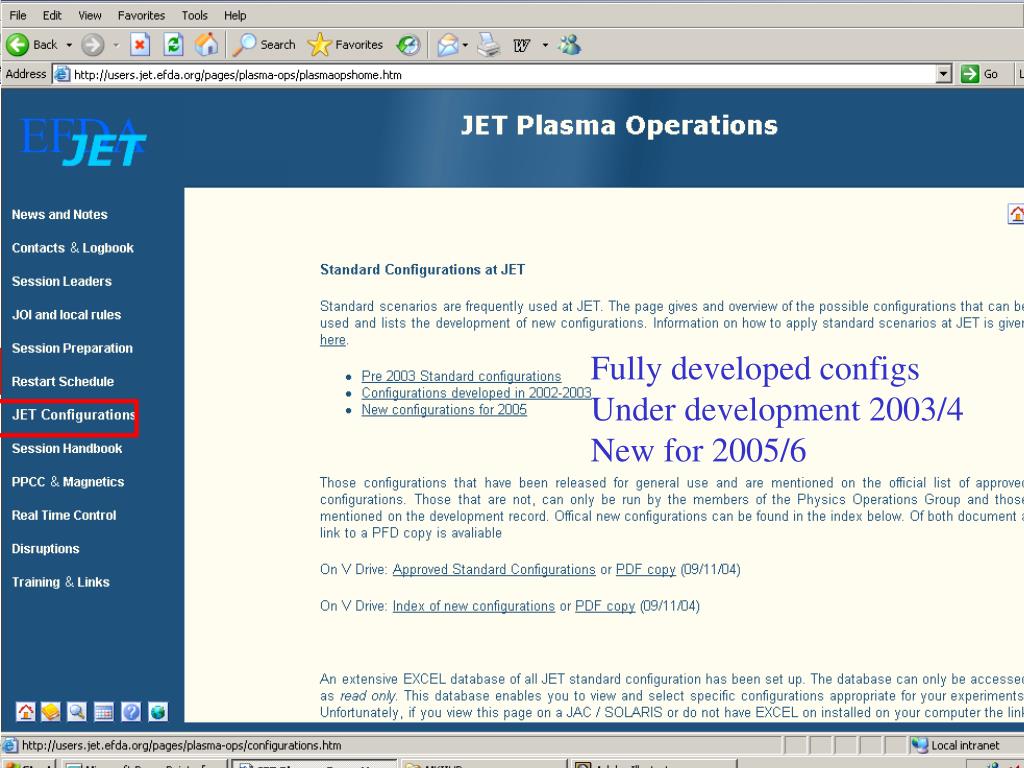
Task: Follow the 'here' link in intro paragraph
Action: [x=332, y=340]
